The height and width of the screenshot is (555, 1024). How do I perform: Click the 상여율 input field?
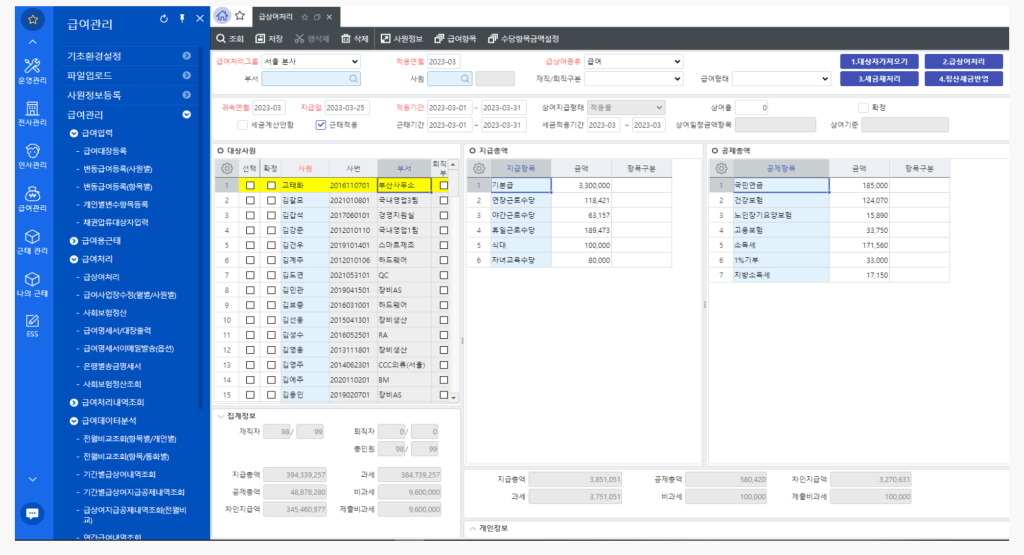[x=752, y=107]
